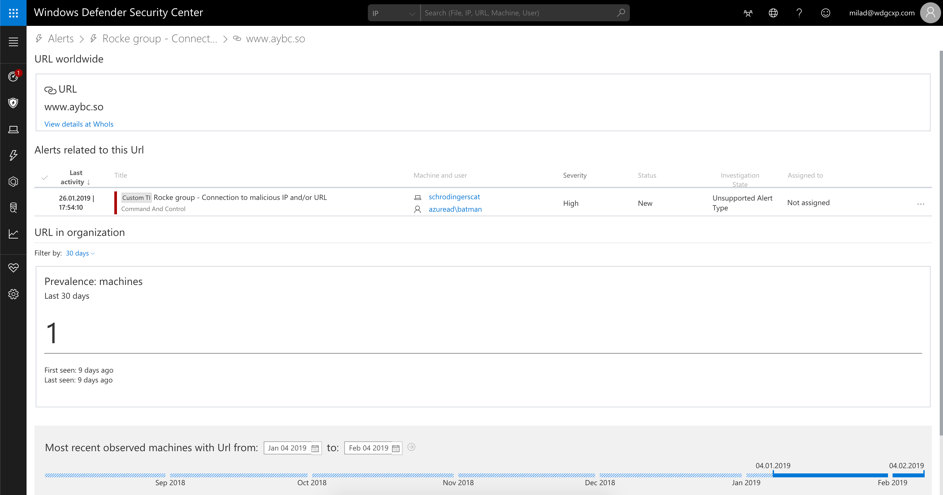Click the High severity cell

tap(571, 203)
